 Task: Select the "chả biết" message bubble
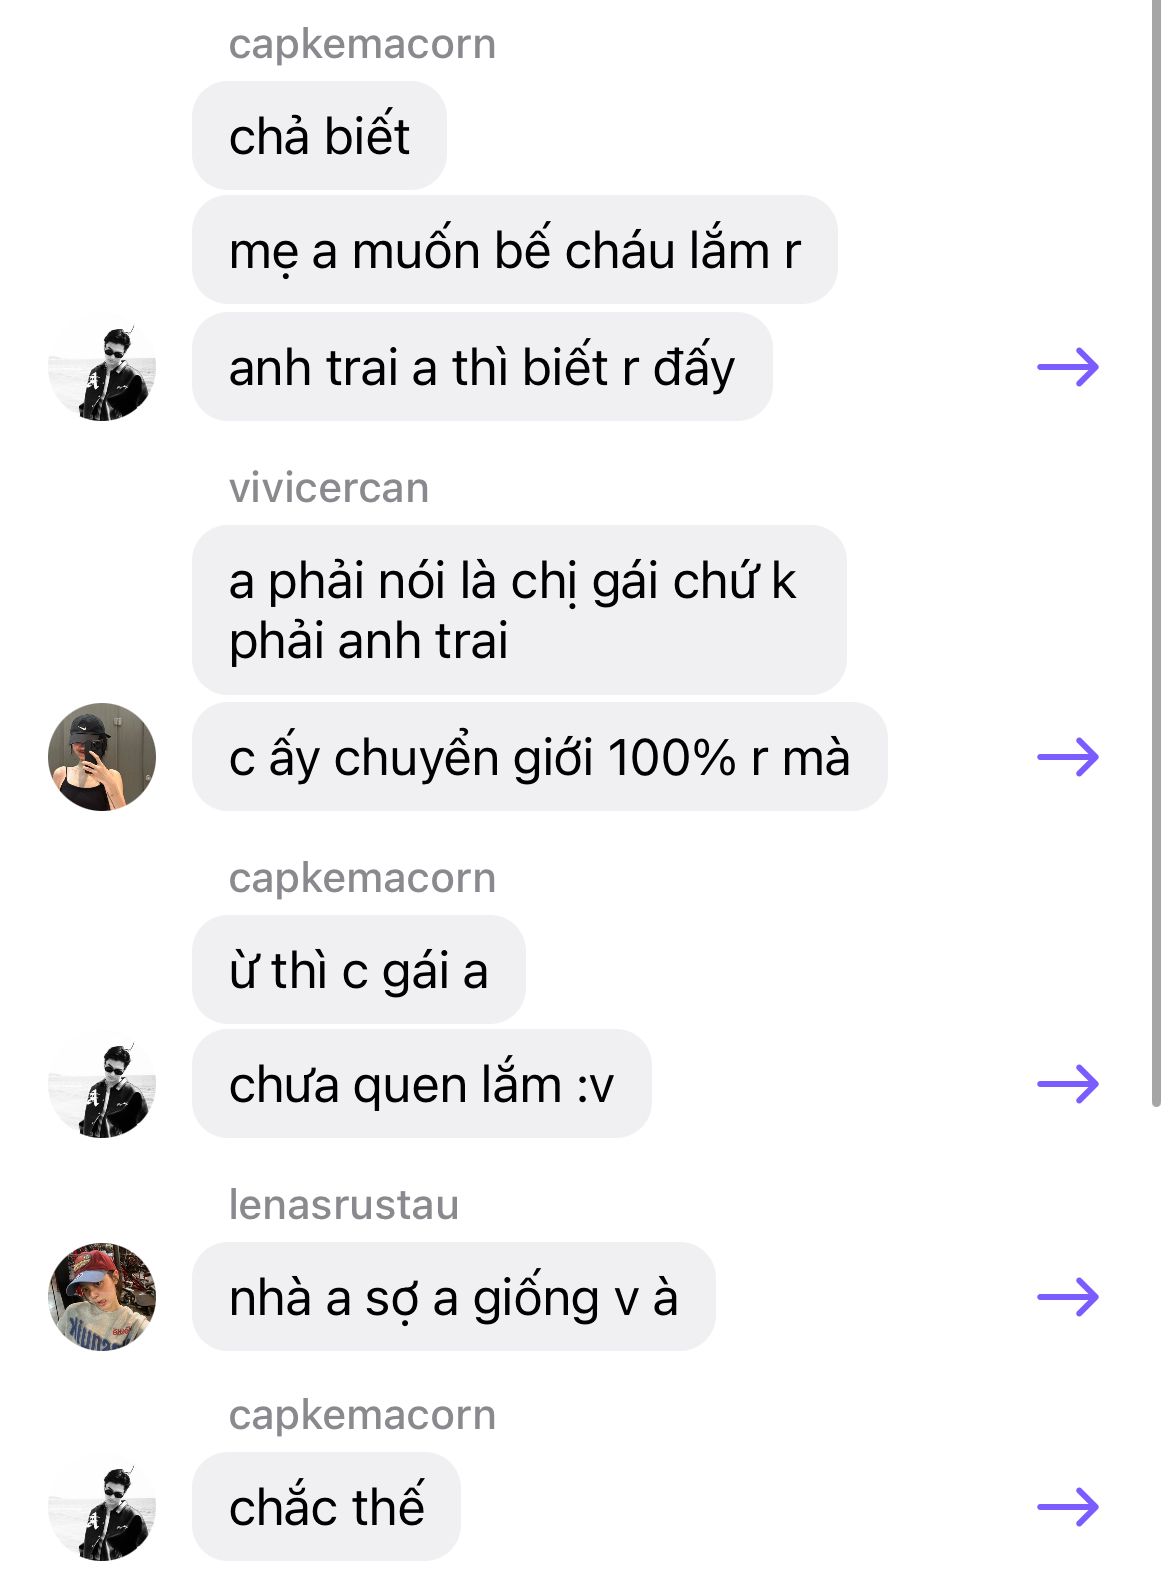[319, 136]
